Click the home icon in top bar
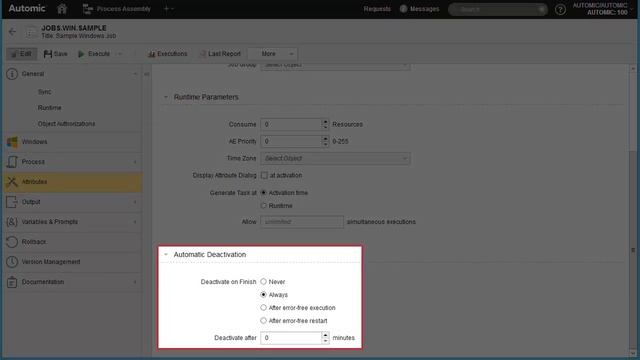640x360 pixels. pyautogui.click(x=62, y=9)
